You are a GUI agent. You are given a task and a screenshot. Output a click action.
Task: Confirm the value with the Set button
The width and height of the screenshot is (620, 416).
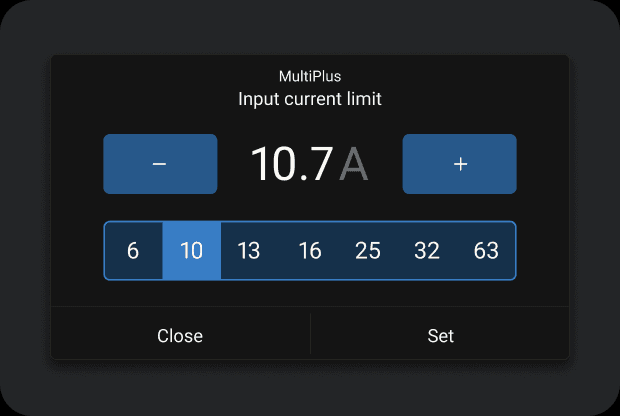pos(440,335)
